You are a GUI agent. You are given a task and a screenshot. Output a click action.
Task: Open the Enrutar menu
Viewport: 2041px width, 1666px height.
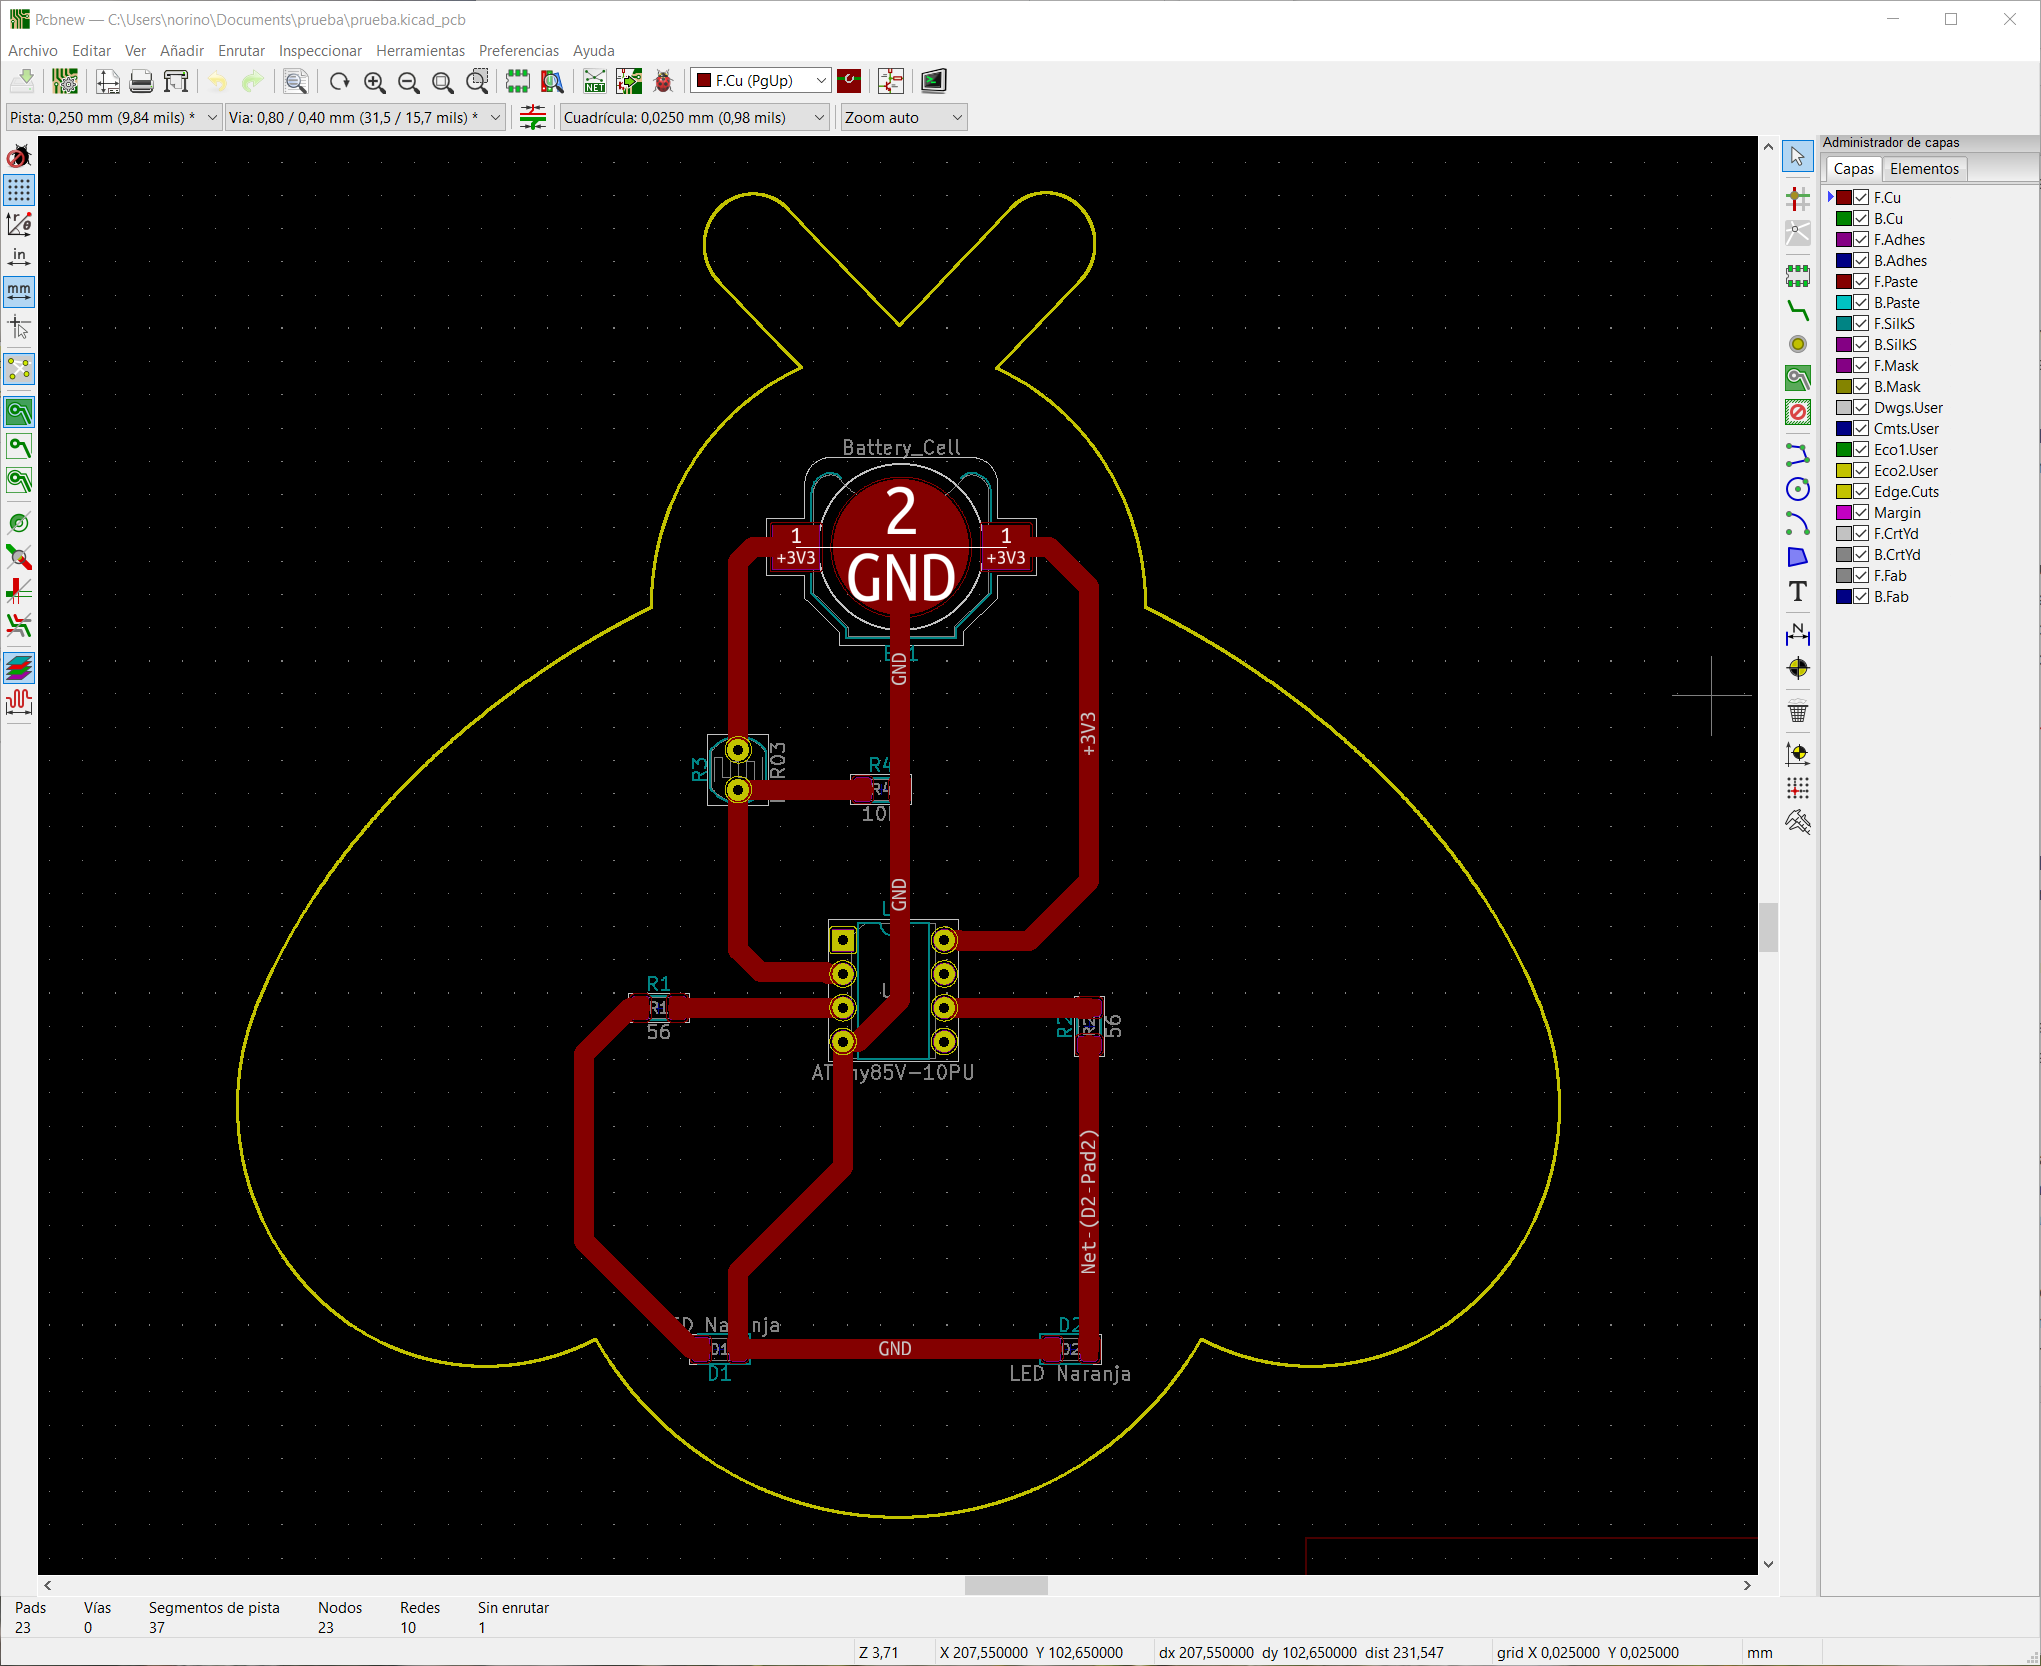click(x=241, y=50)
